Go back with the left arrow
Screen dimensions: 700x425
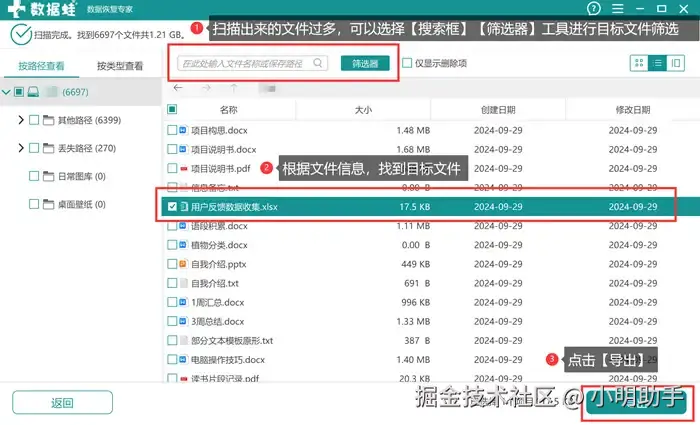coord(178,88)
